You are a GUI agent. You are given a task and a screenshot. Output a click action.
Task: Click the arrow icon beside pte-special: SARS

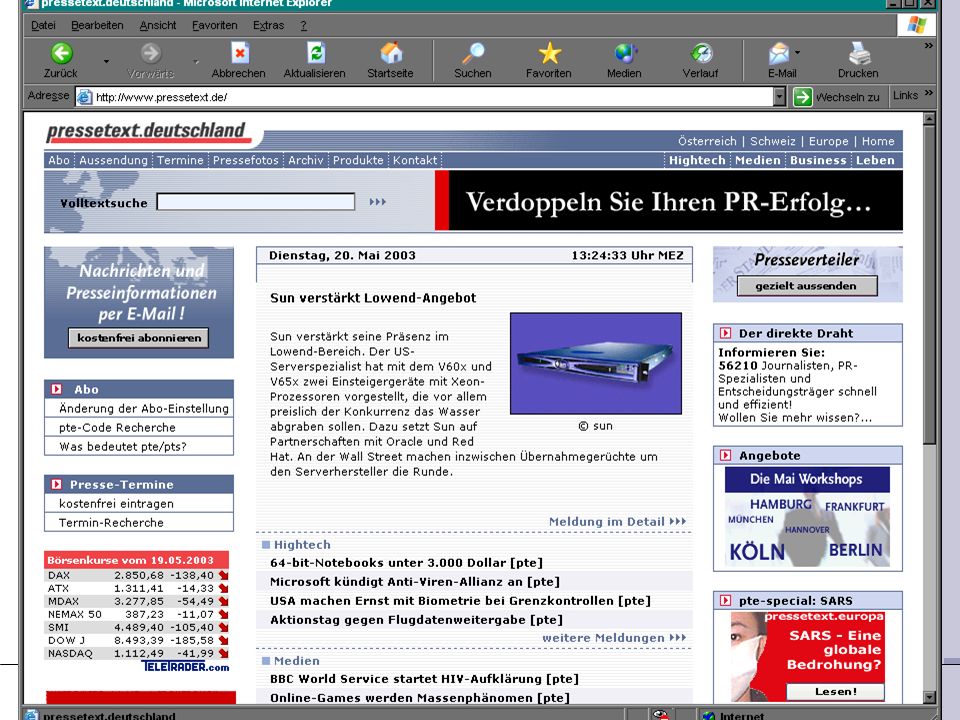pyautogui.click(x=726, y=600)
